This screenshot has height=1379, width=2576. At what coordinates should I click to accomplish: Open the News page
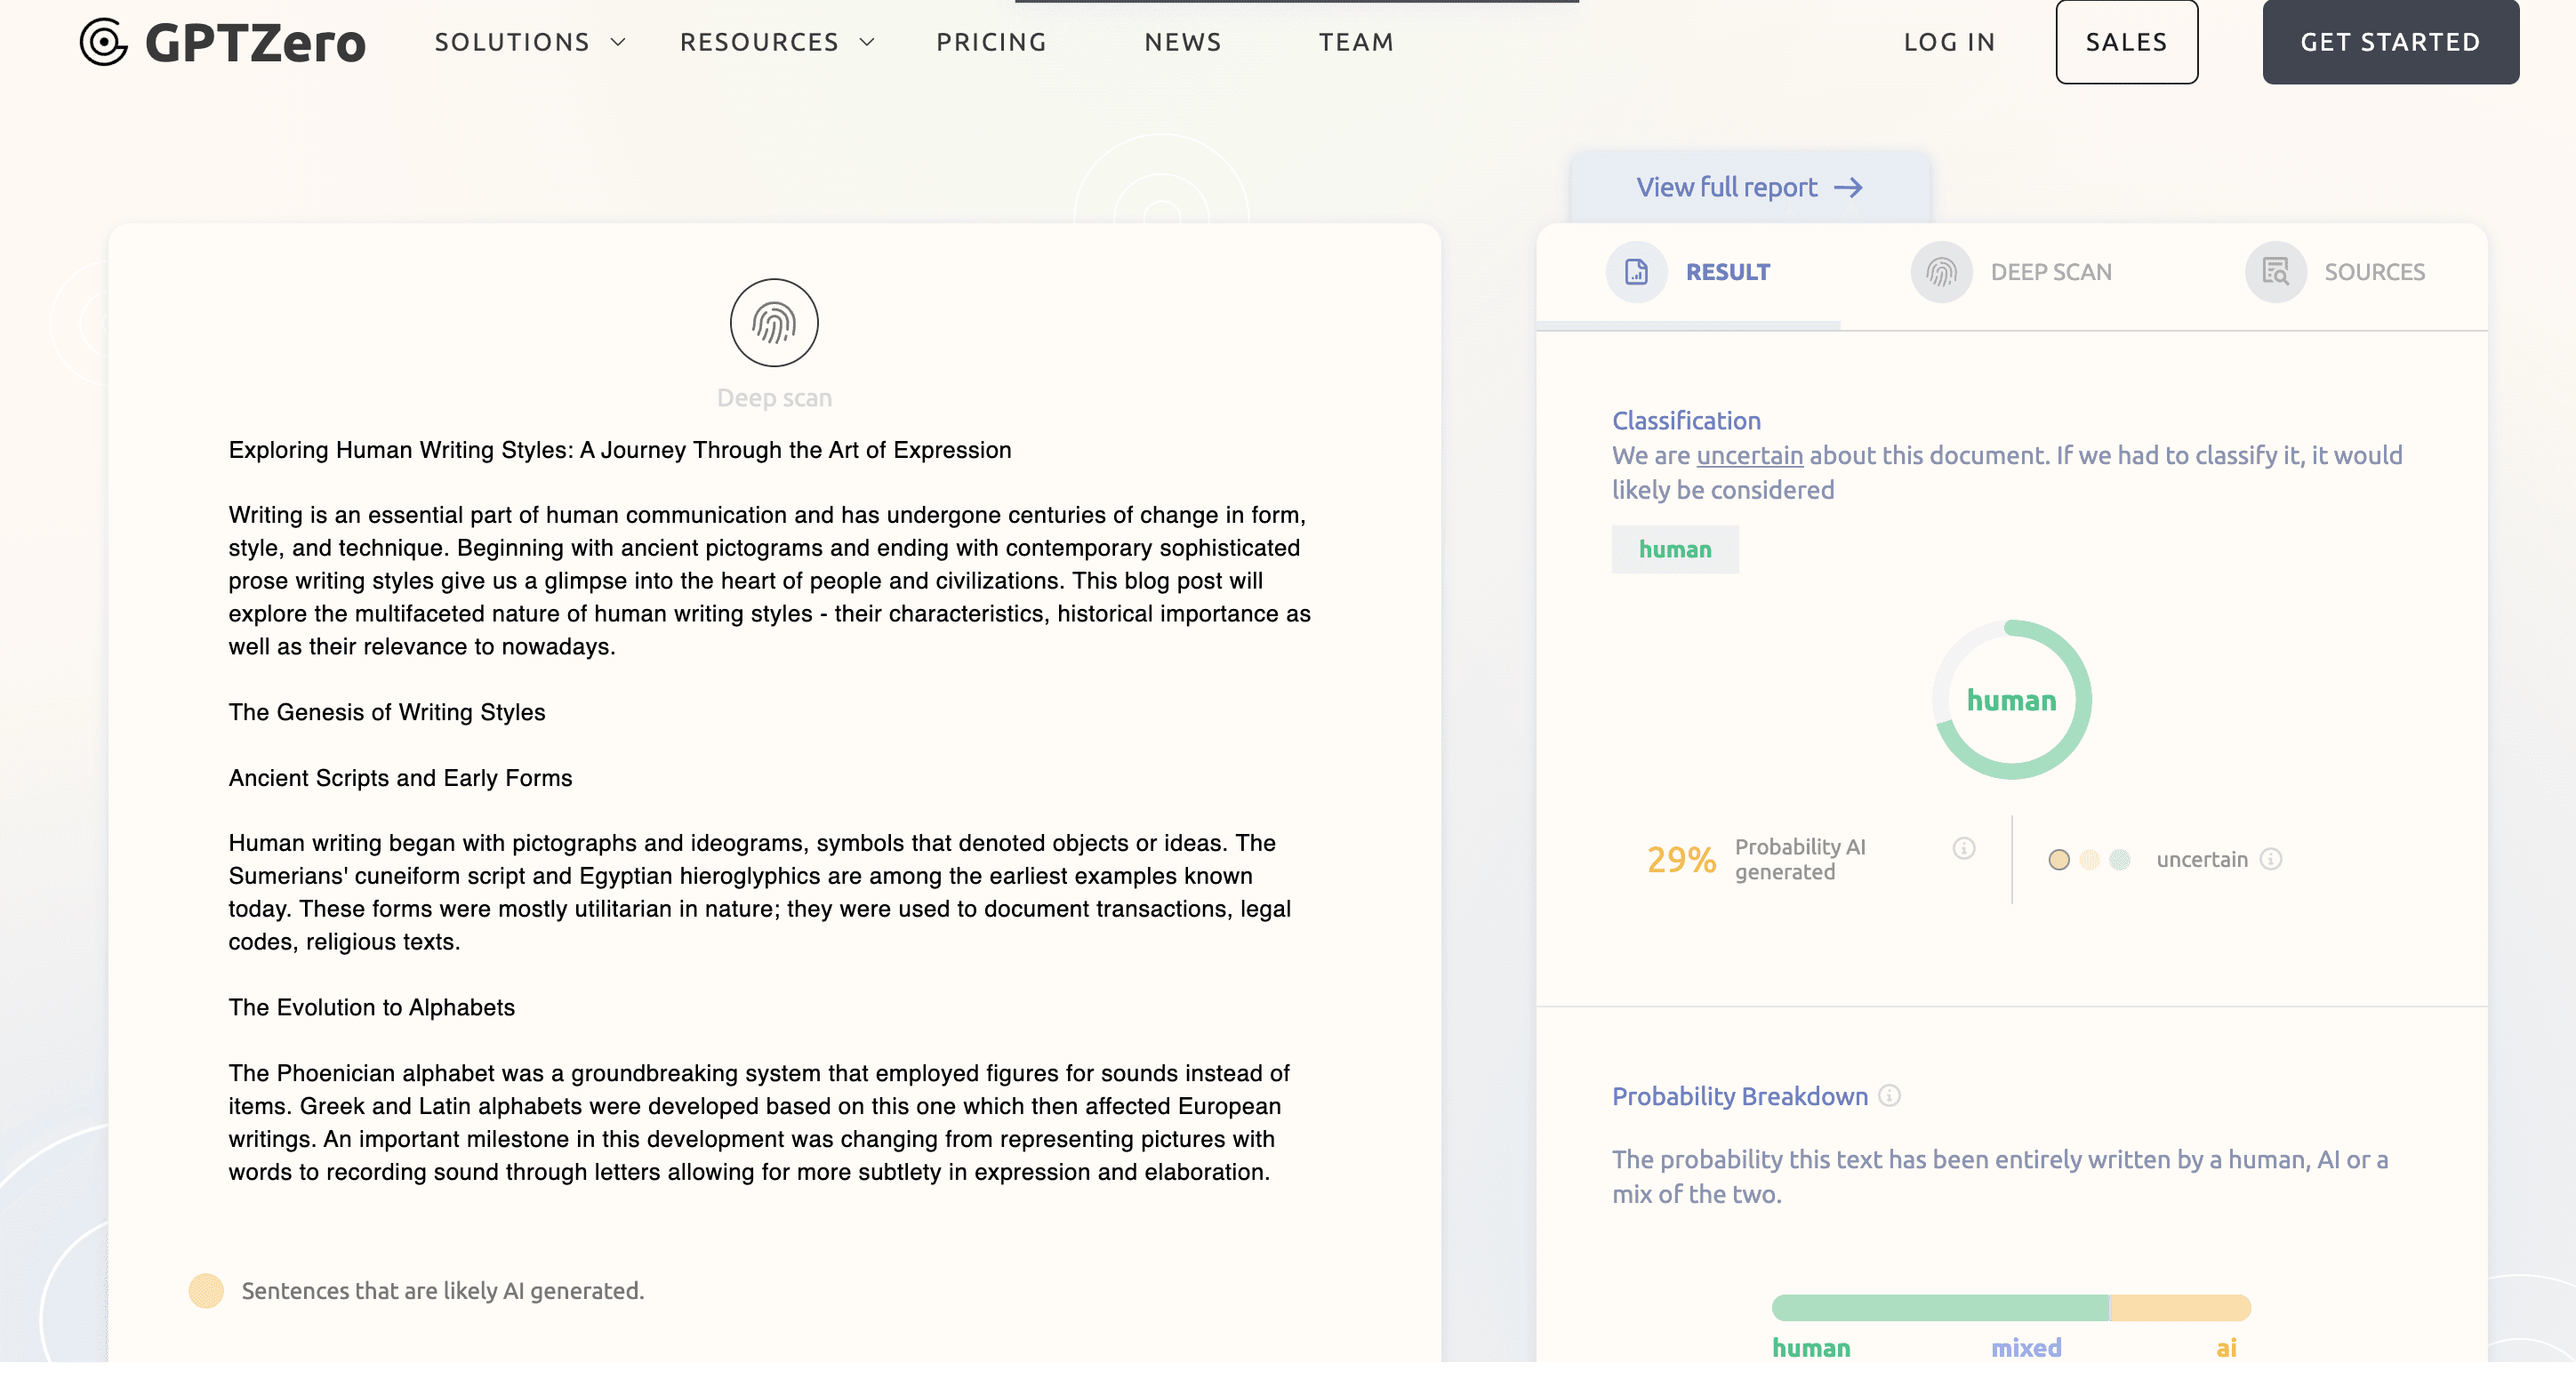pyautogui.click(x=1182, y=42)
